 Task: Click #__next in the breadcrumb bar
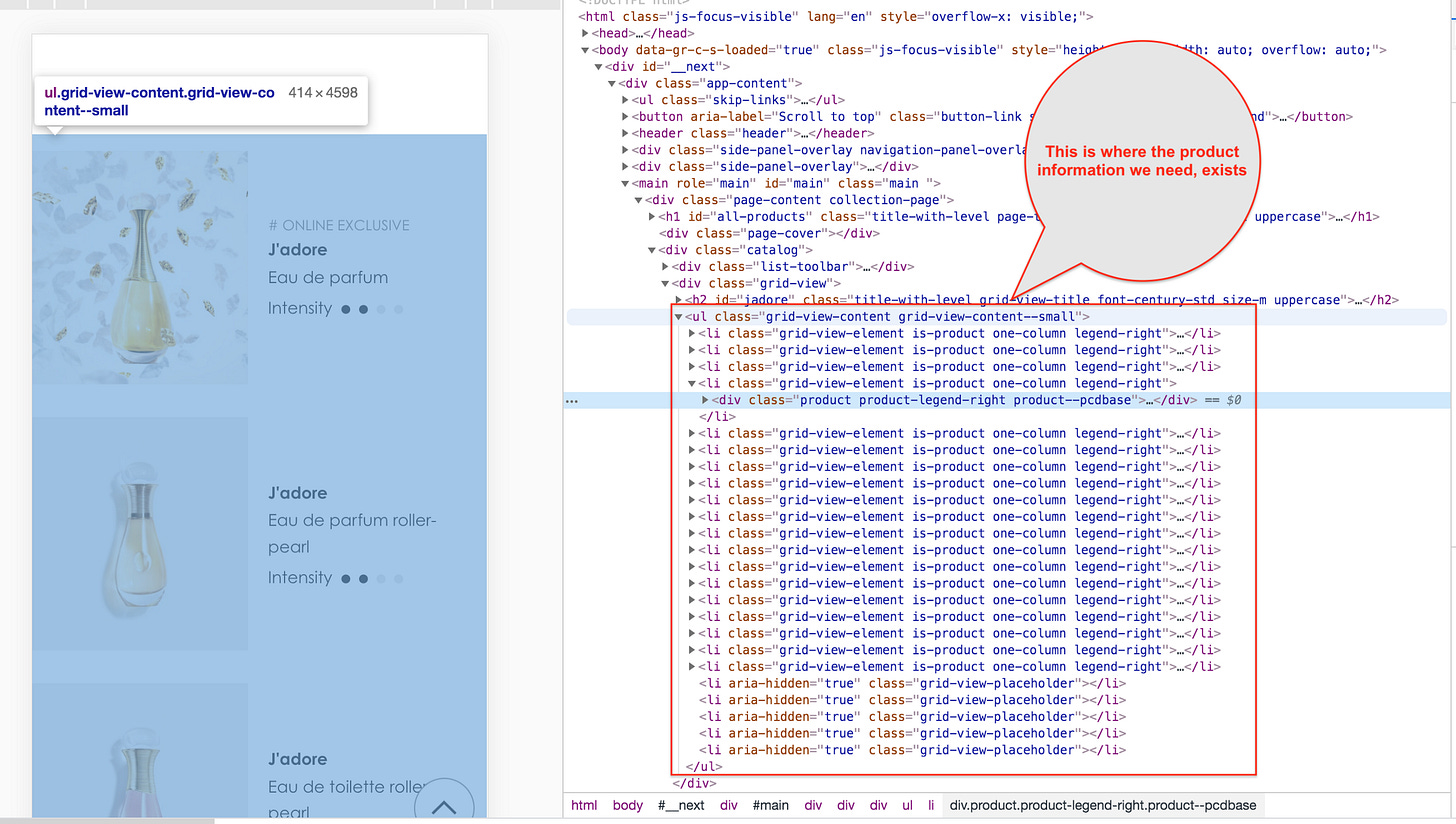coord(681,805)
